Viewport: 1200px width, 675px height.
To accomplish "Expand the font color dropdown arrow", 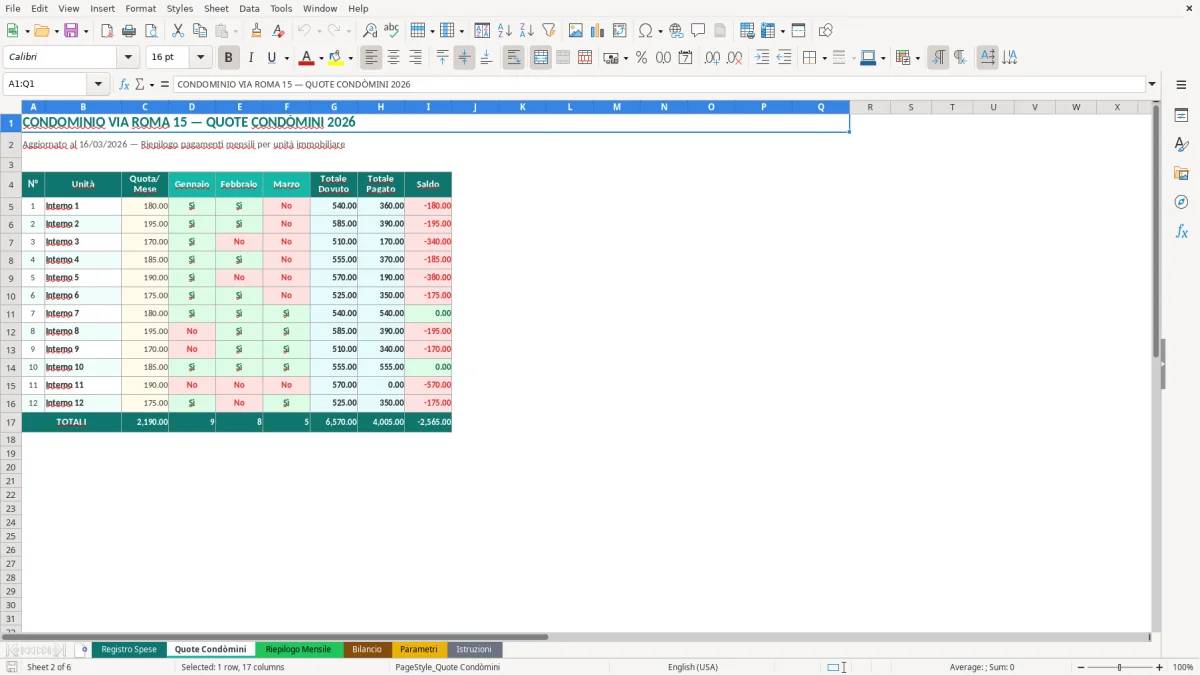I will click(x=321, y=58).
